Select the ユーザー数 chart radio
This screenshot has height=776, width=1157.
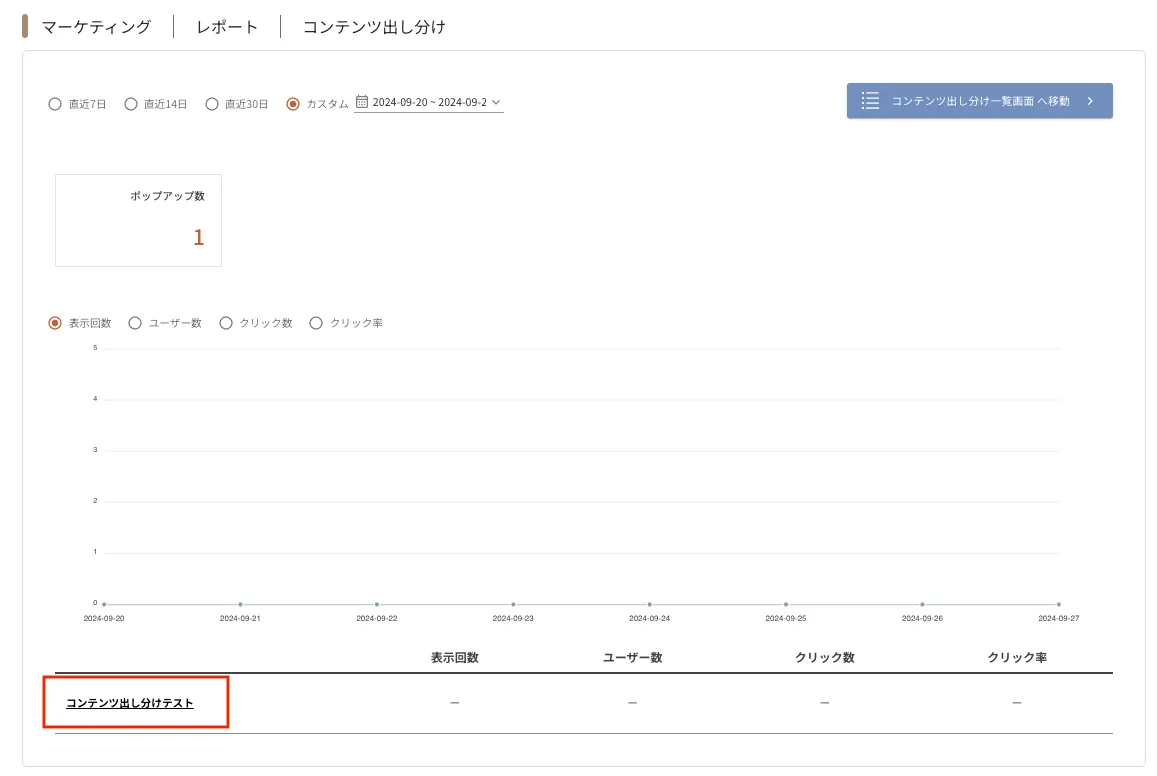[x=135, y=323]
